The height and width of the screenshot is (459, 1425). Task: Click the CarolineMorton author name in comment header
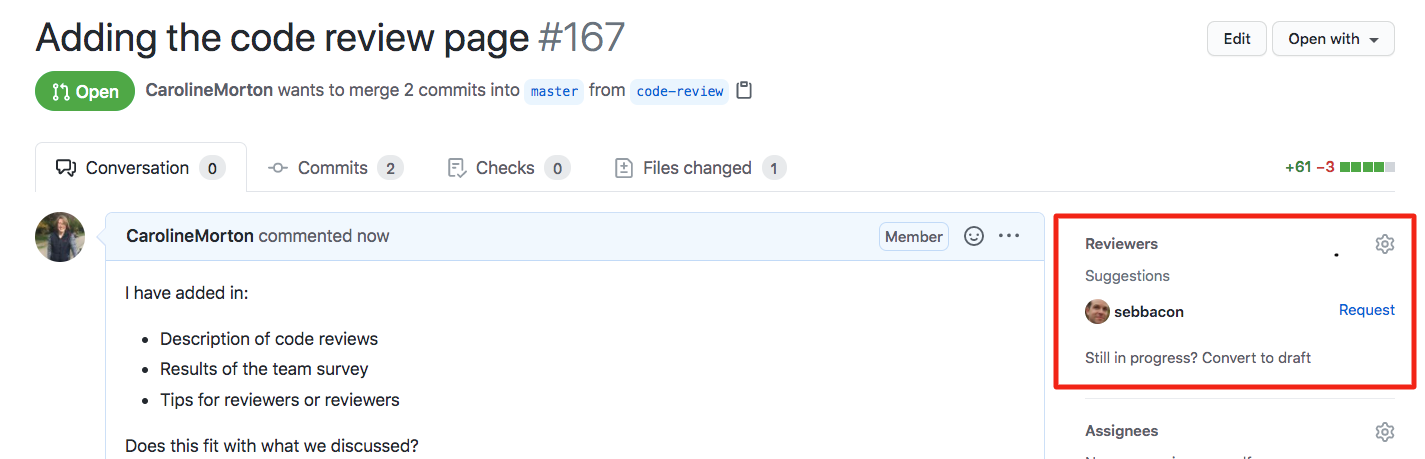point(190,236)
